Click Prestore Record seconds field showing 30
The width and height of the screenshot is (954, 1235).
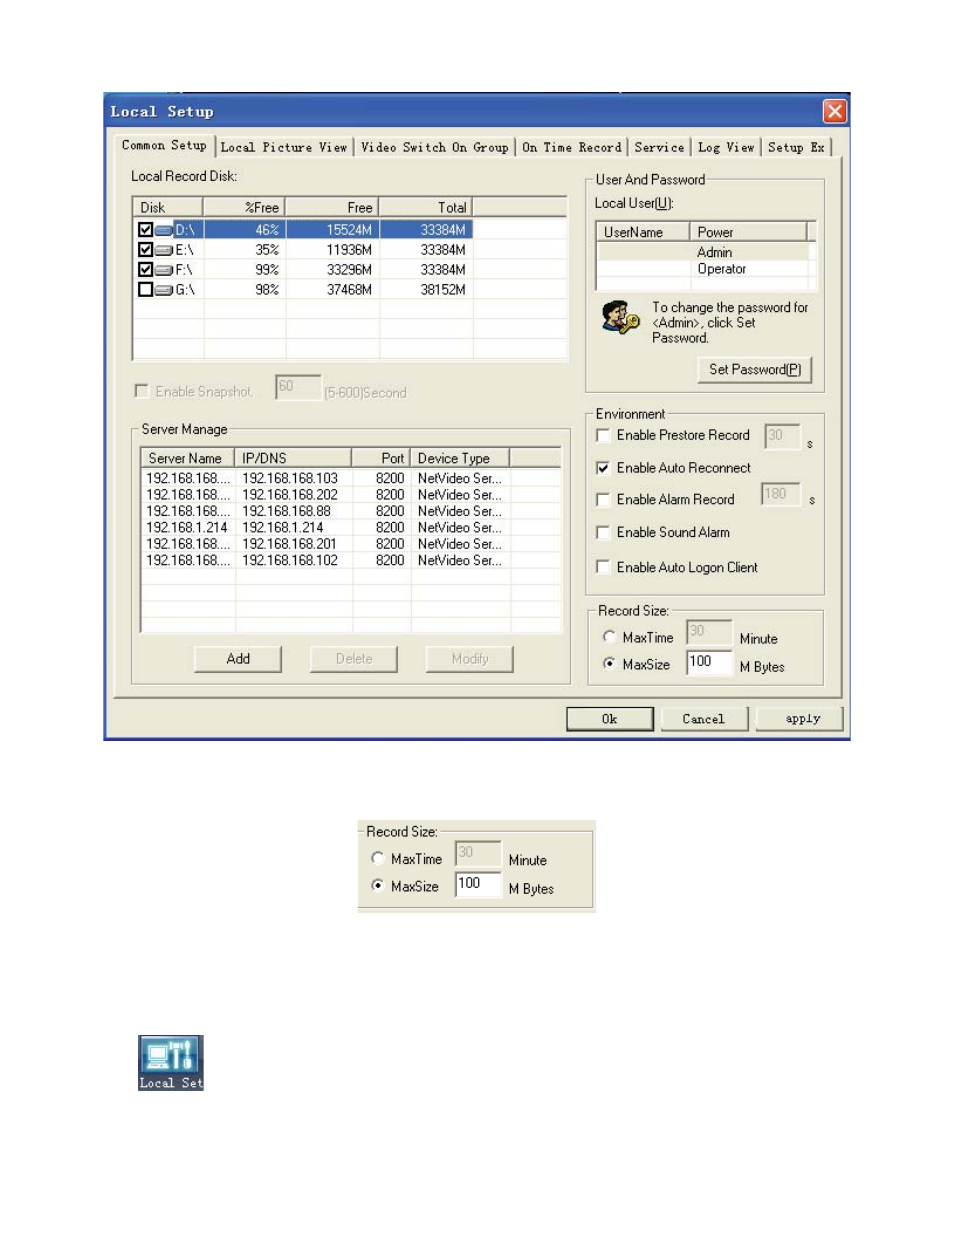click(x=782, y=436)
